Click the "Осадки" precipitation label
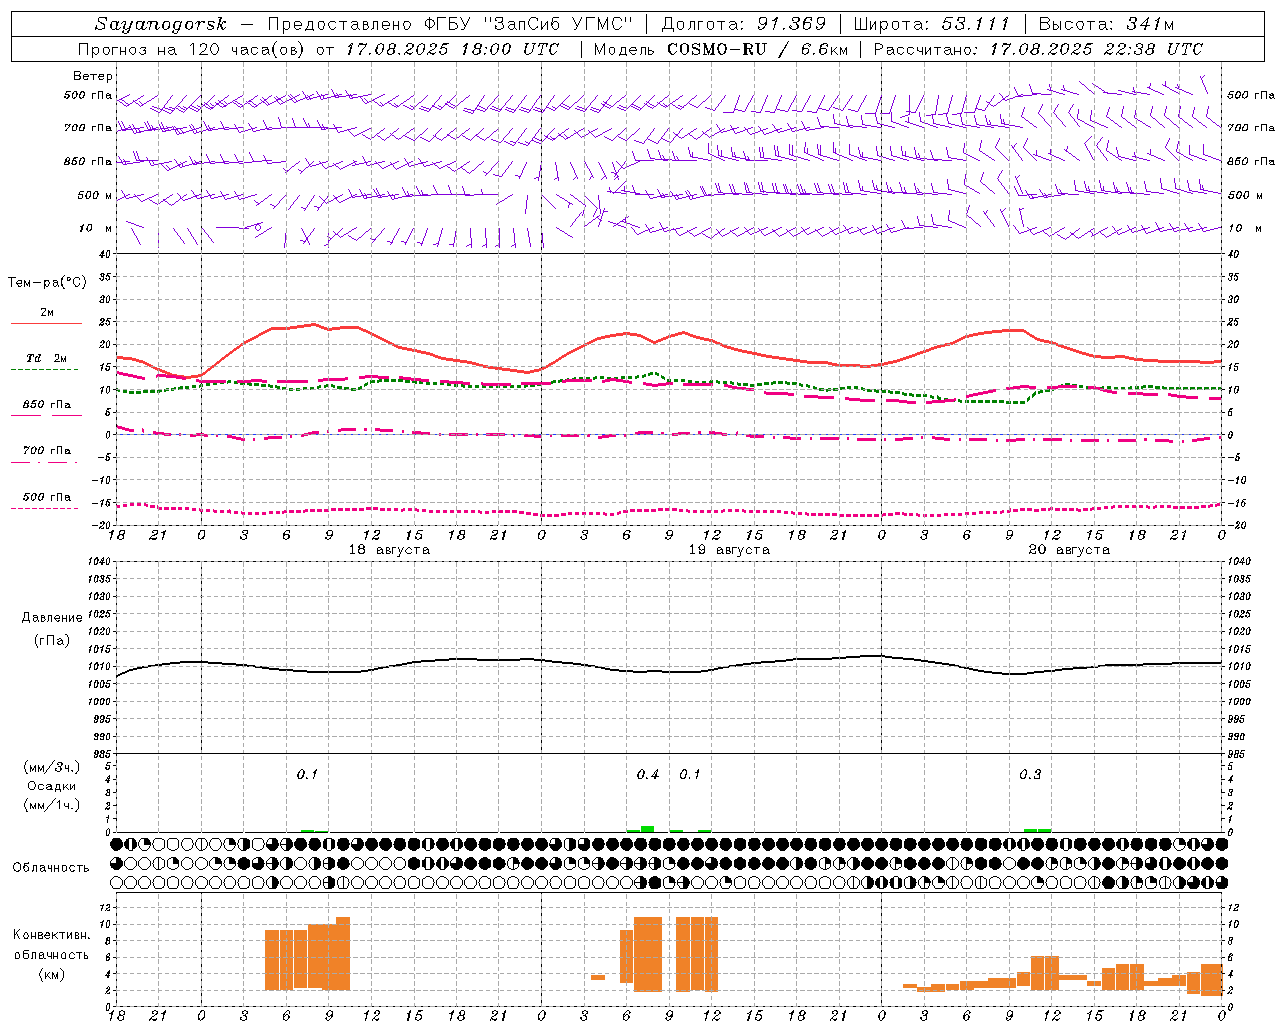The height and width of the screenshot is (1024, 1280). click(x=52, y=786)
